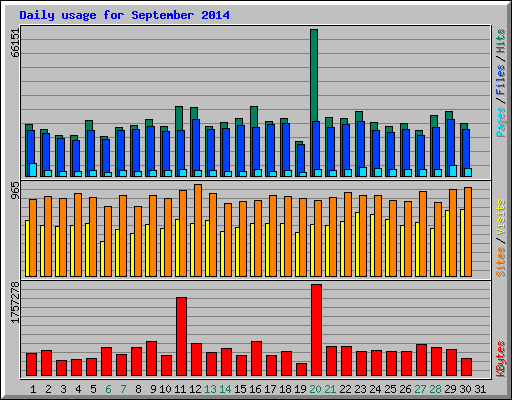The height and width of the screenshot is (400, 512).
Task: Click day 20 on the x-axis
Action: 315,389
